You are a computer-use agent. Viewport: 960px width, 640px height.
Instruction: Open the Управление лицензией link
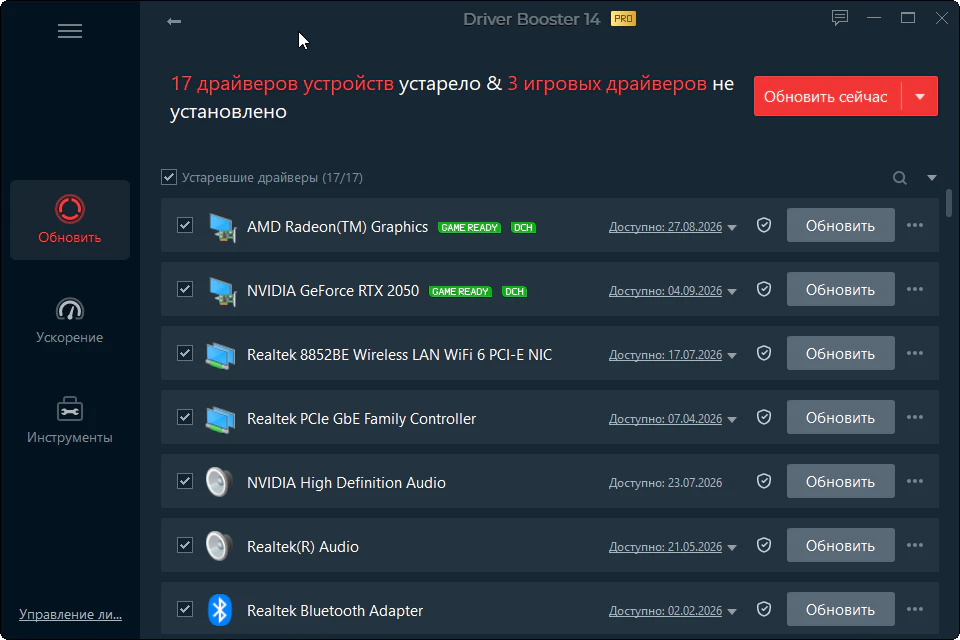point(70,614)
